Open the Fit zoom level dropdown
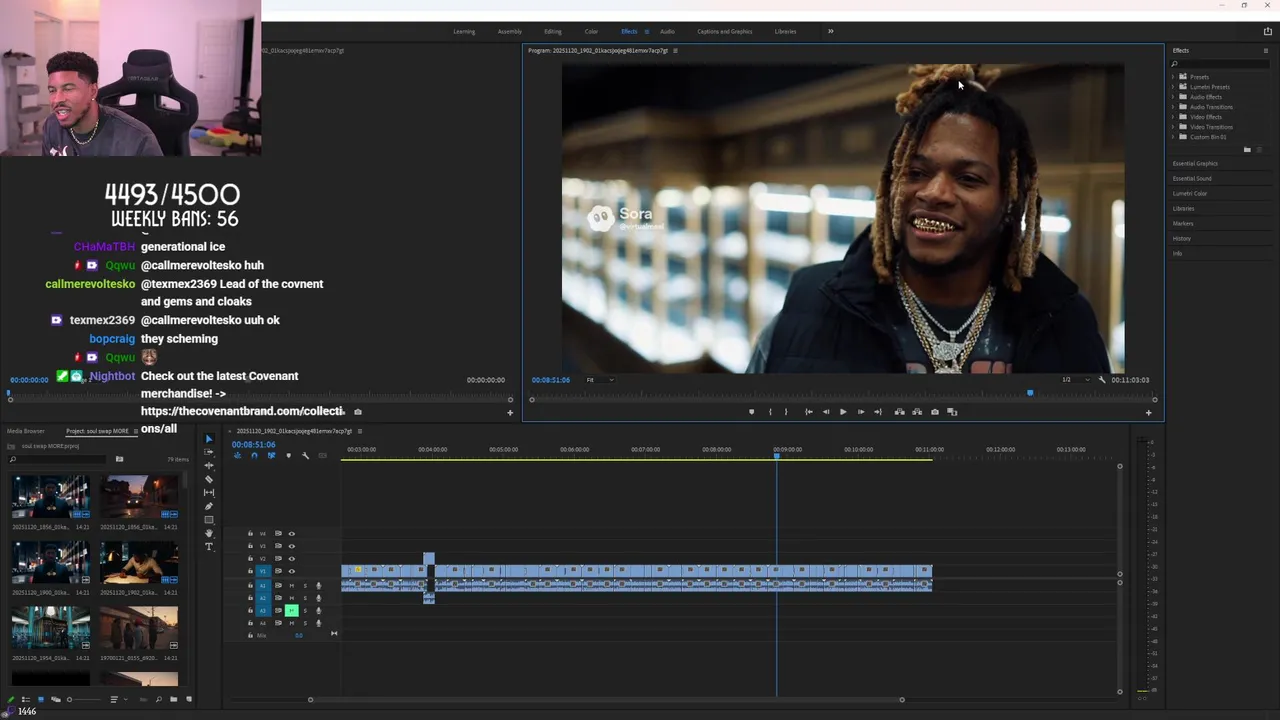The image size is (1280, 720). click(x=599, y=380)
